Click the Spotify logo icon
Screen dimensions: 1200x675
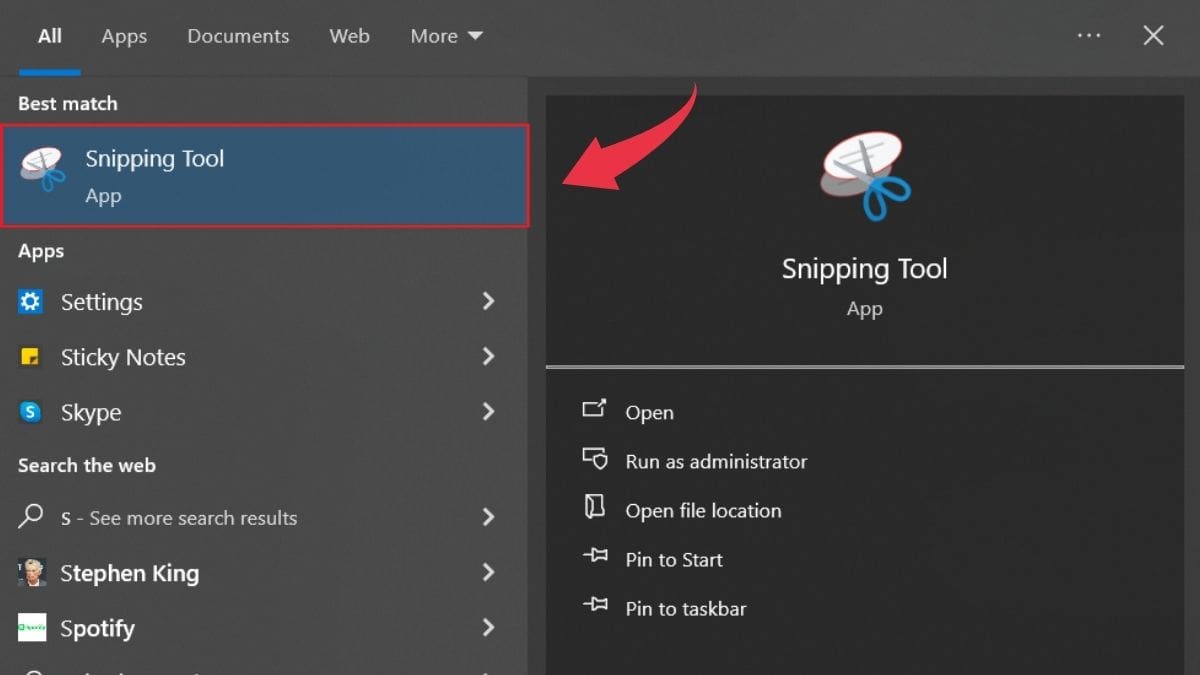point(31,628)
